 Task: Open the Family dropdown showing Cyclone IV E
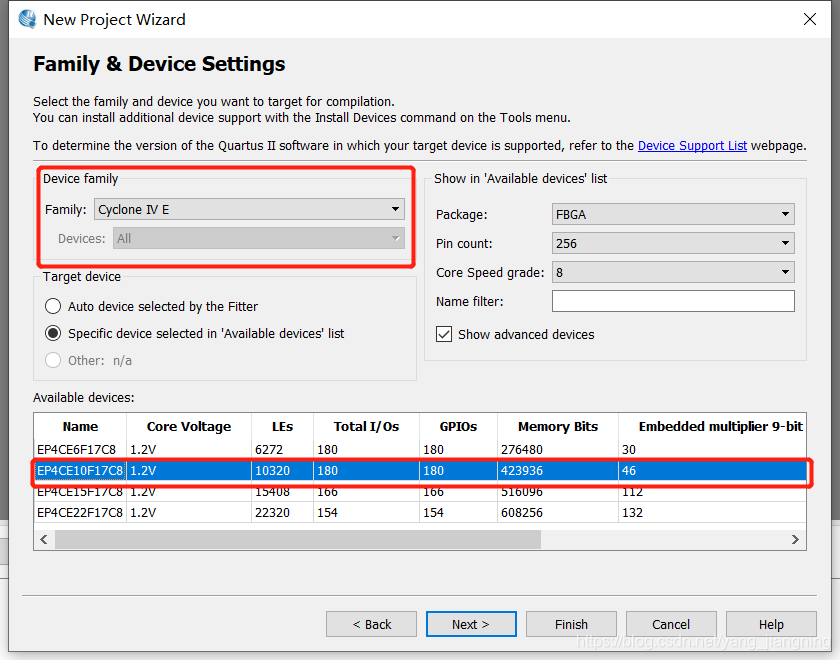(249, 209)
